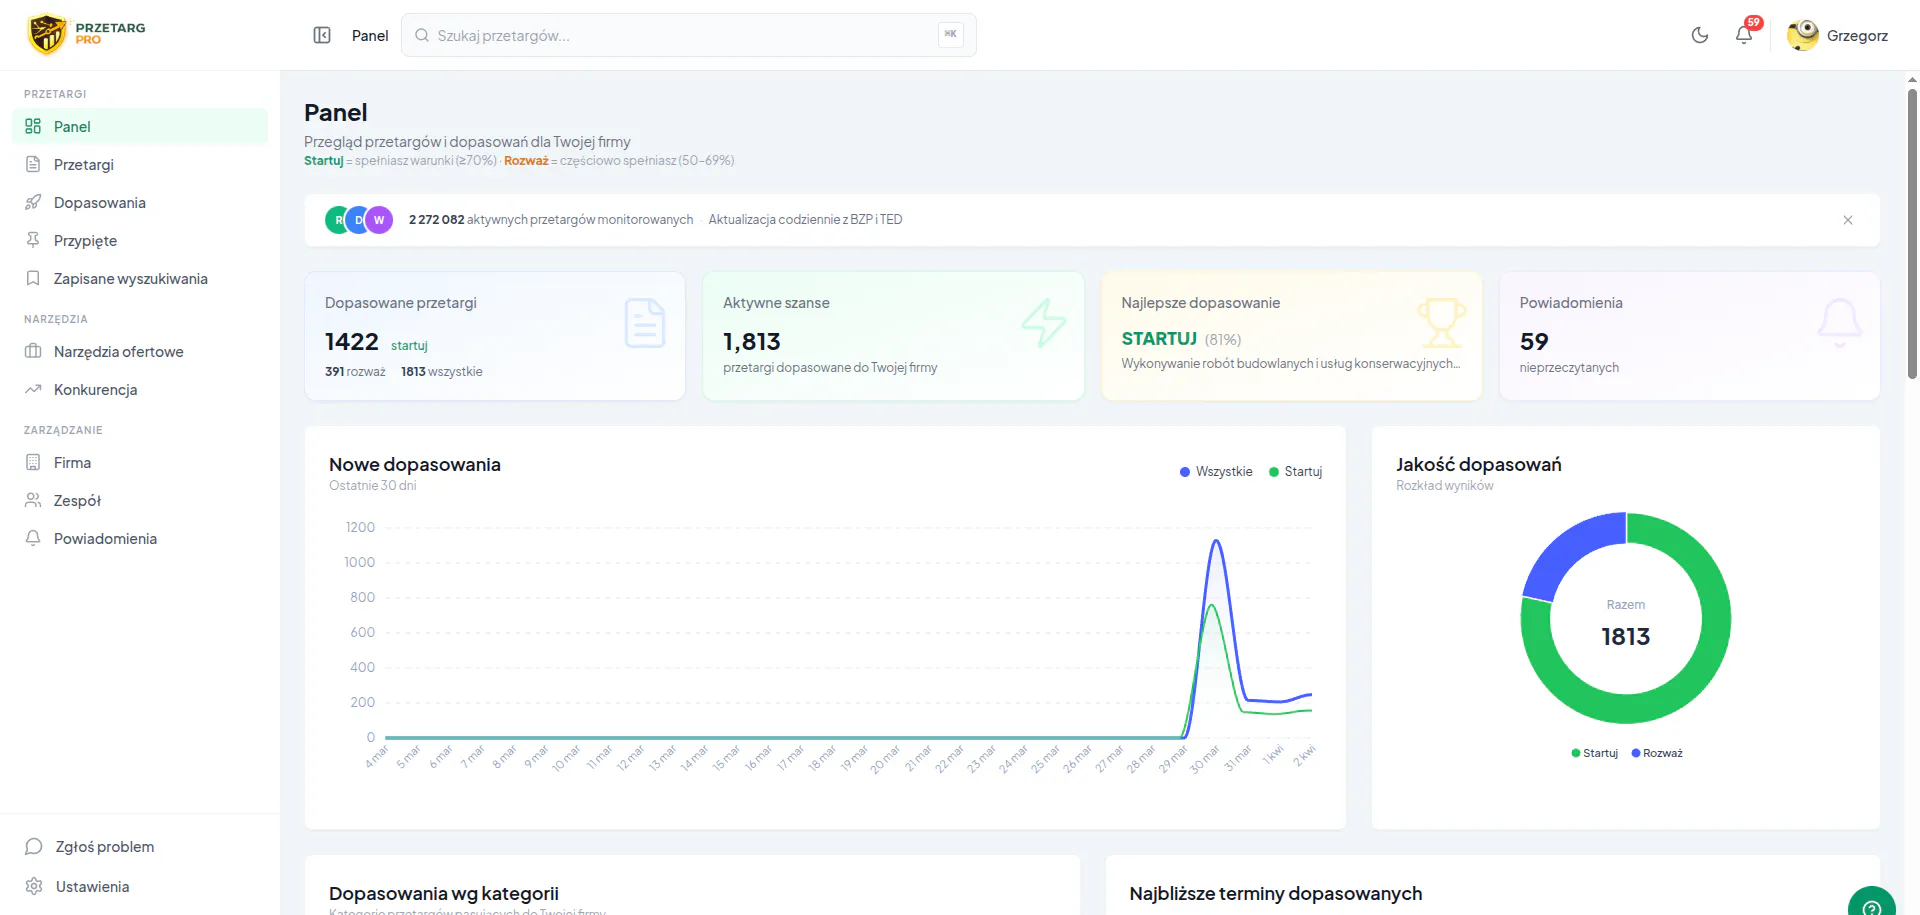Screen dimensions: 1920x915
Task: Collapse the sidebar with the panel toggle icon
Action: coord(322,35)
